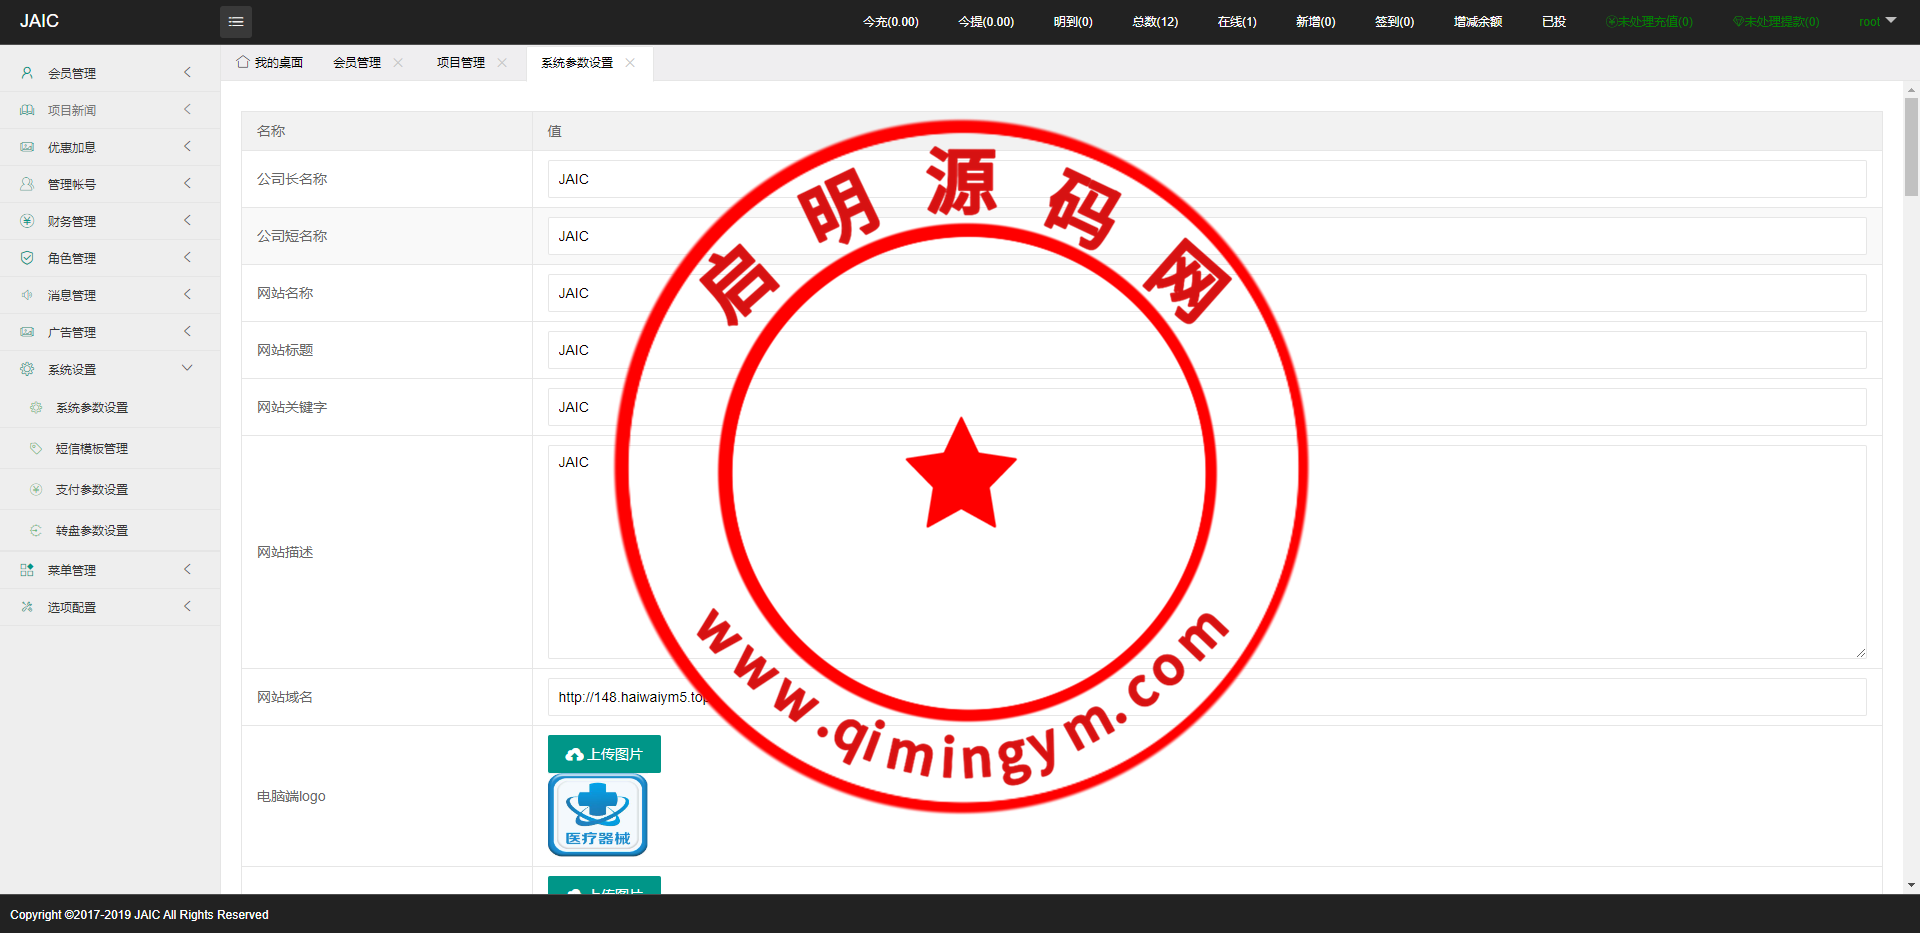Click the 医疗器械 logo thumbnail
This screenshot has height=933, width=1920.
click(598, 815)
